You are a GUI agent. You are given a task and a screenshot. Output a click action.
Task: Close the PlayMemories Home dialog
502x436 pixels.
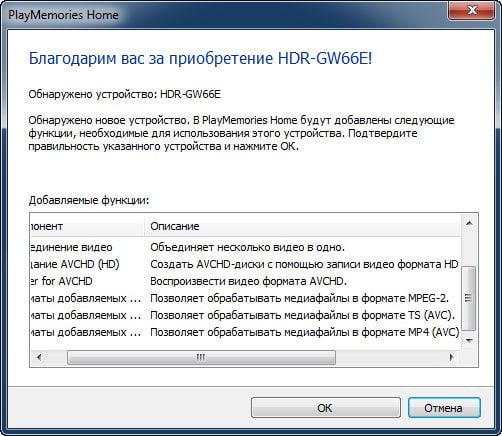pyautogui.click(x=472, y=10)
